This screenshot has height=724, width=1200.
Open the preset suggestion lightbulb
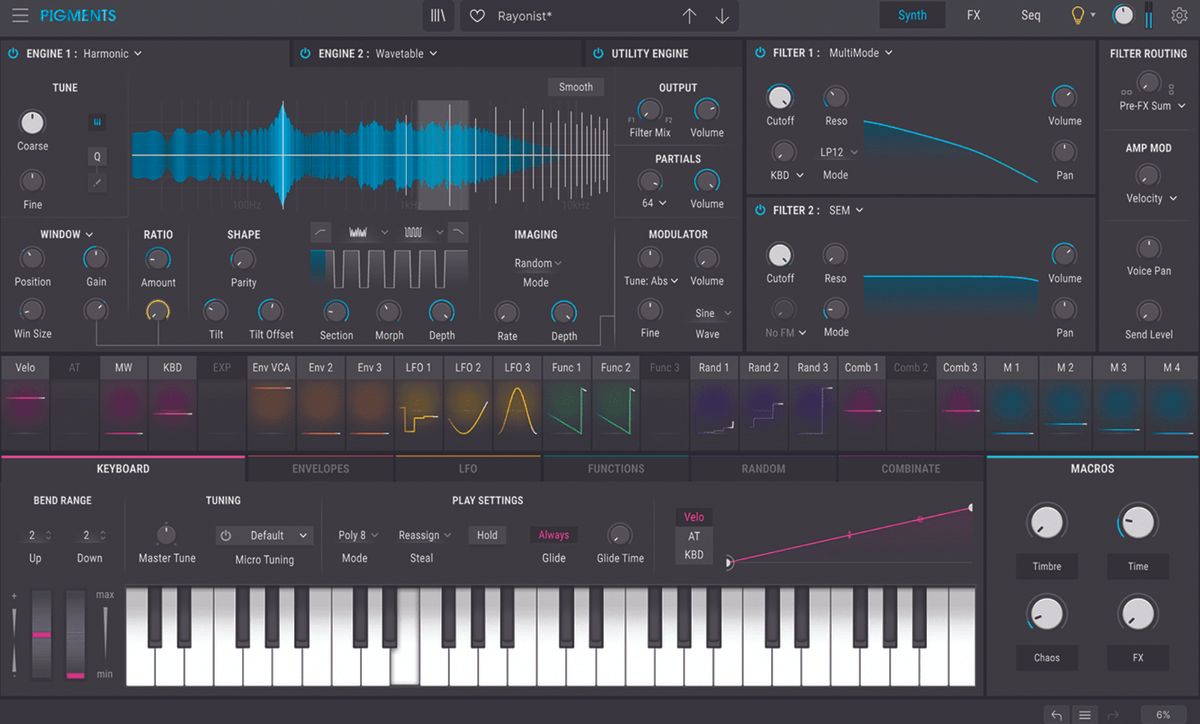1077,15
